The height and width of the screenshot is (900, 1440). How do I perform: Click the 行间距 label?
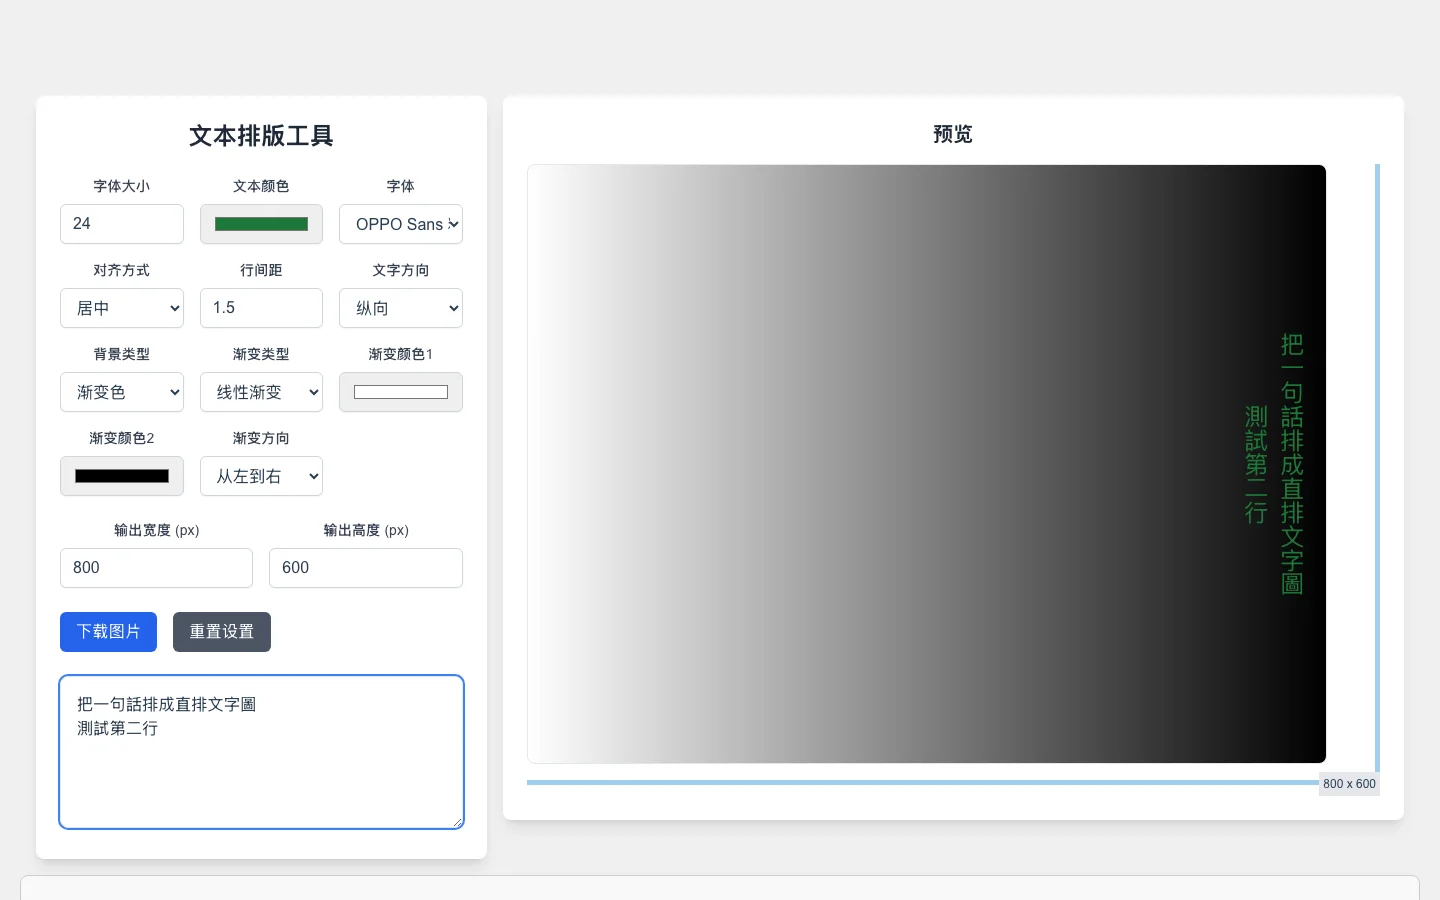(261, 270)
